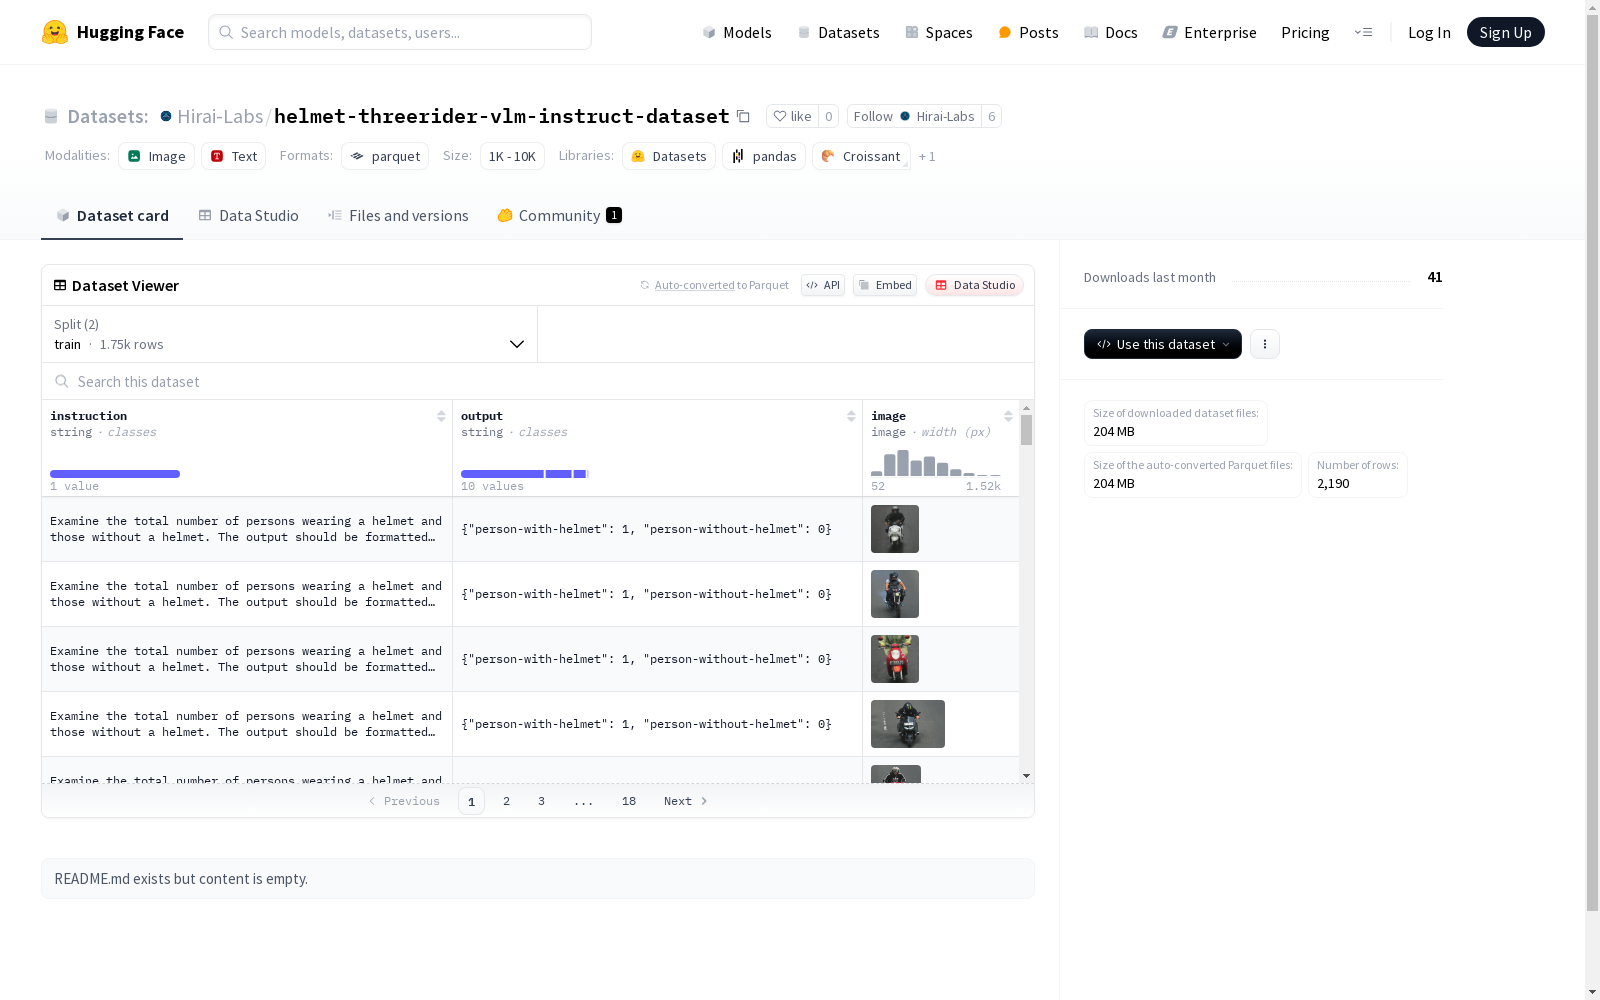Open the three-dot more options button

(1265, 344)
